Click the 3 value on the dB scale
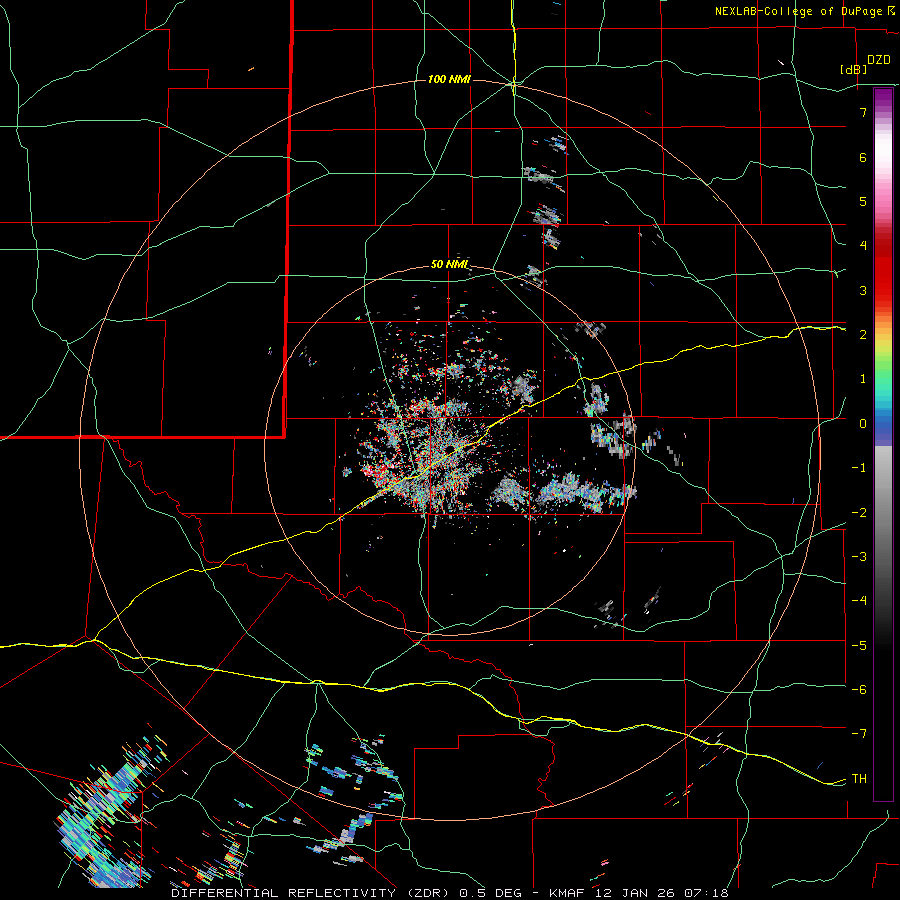 click(863, 290)
